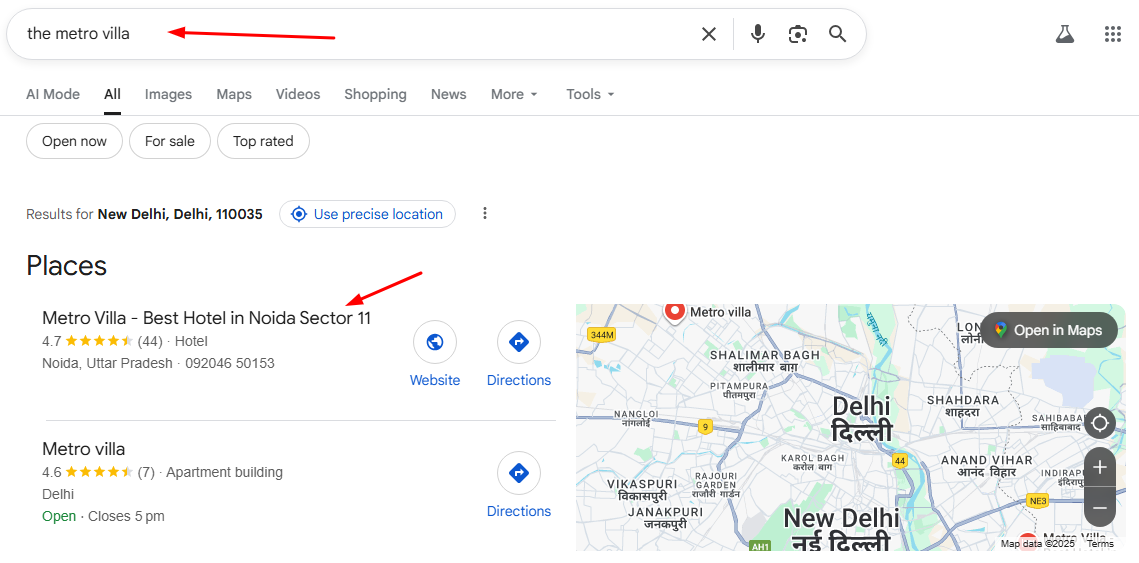Show my location on the map
The width and height of the screenshot is (1139, 563).
coord(1100,423)
